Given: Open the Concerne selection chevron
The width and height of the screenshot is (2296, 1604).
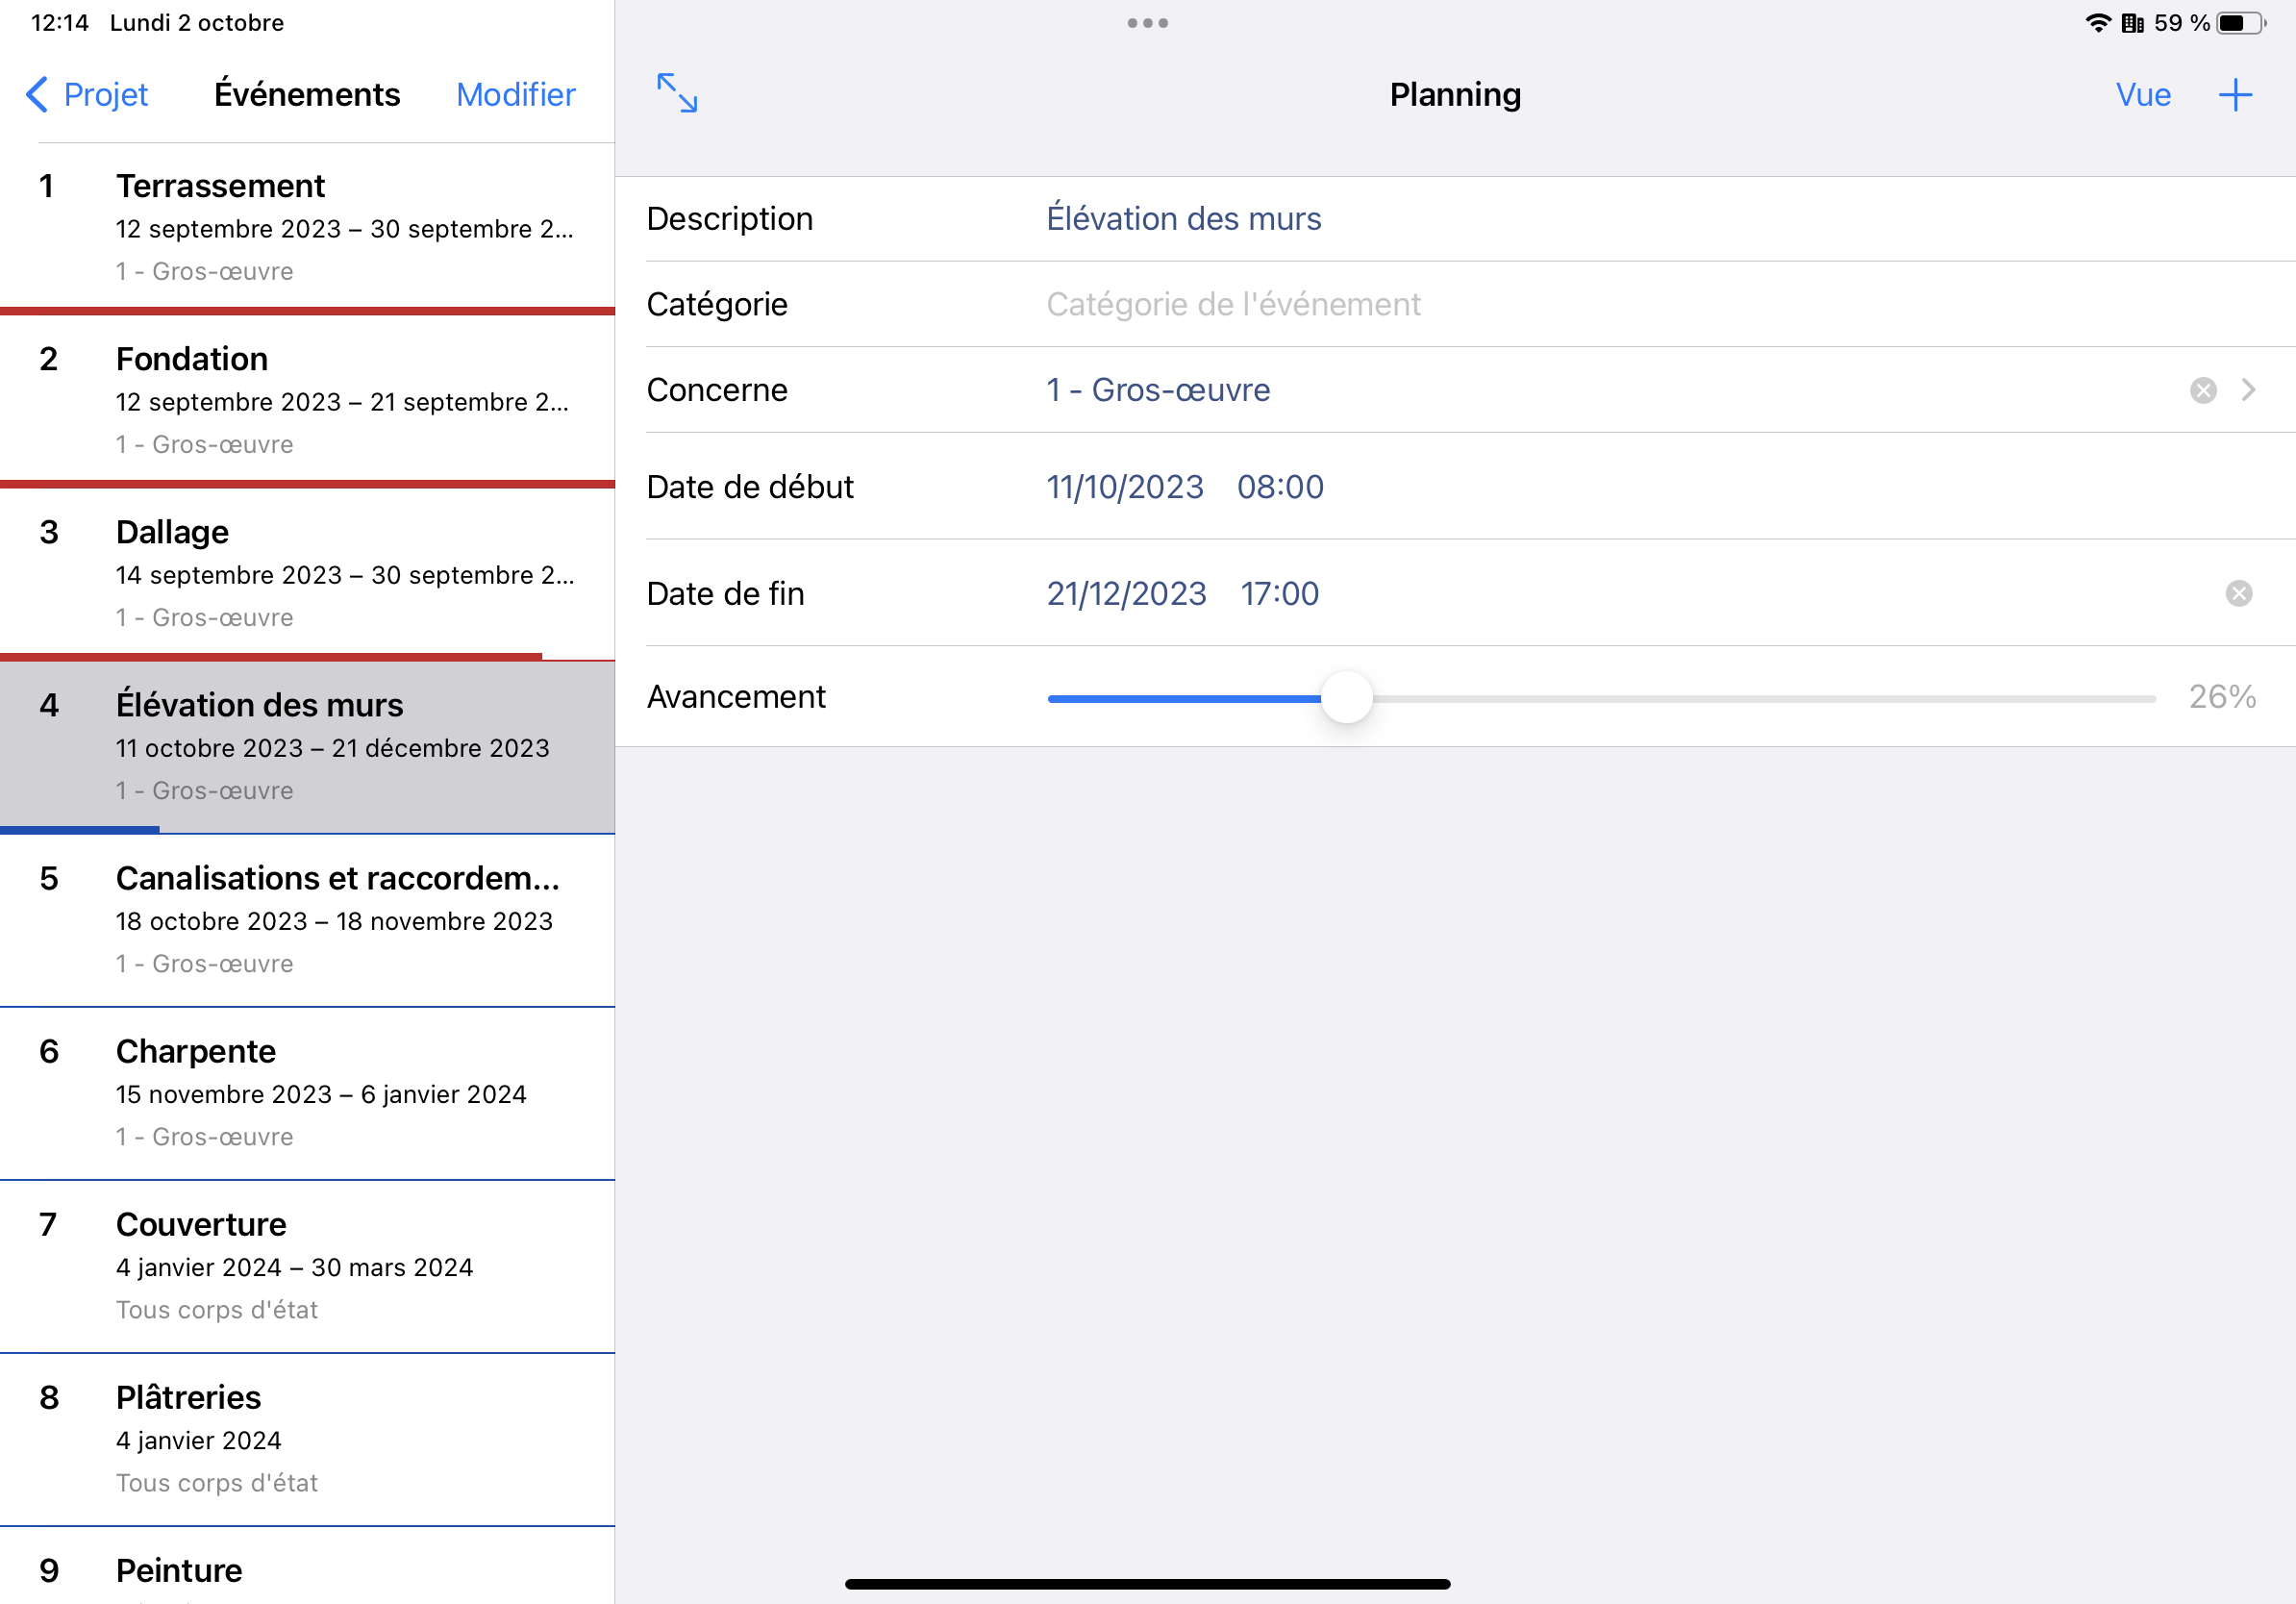Looking at the screenshot, I should [x=2248, y=390].
